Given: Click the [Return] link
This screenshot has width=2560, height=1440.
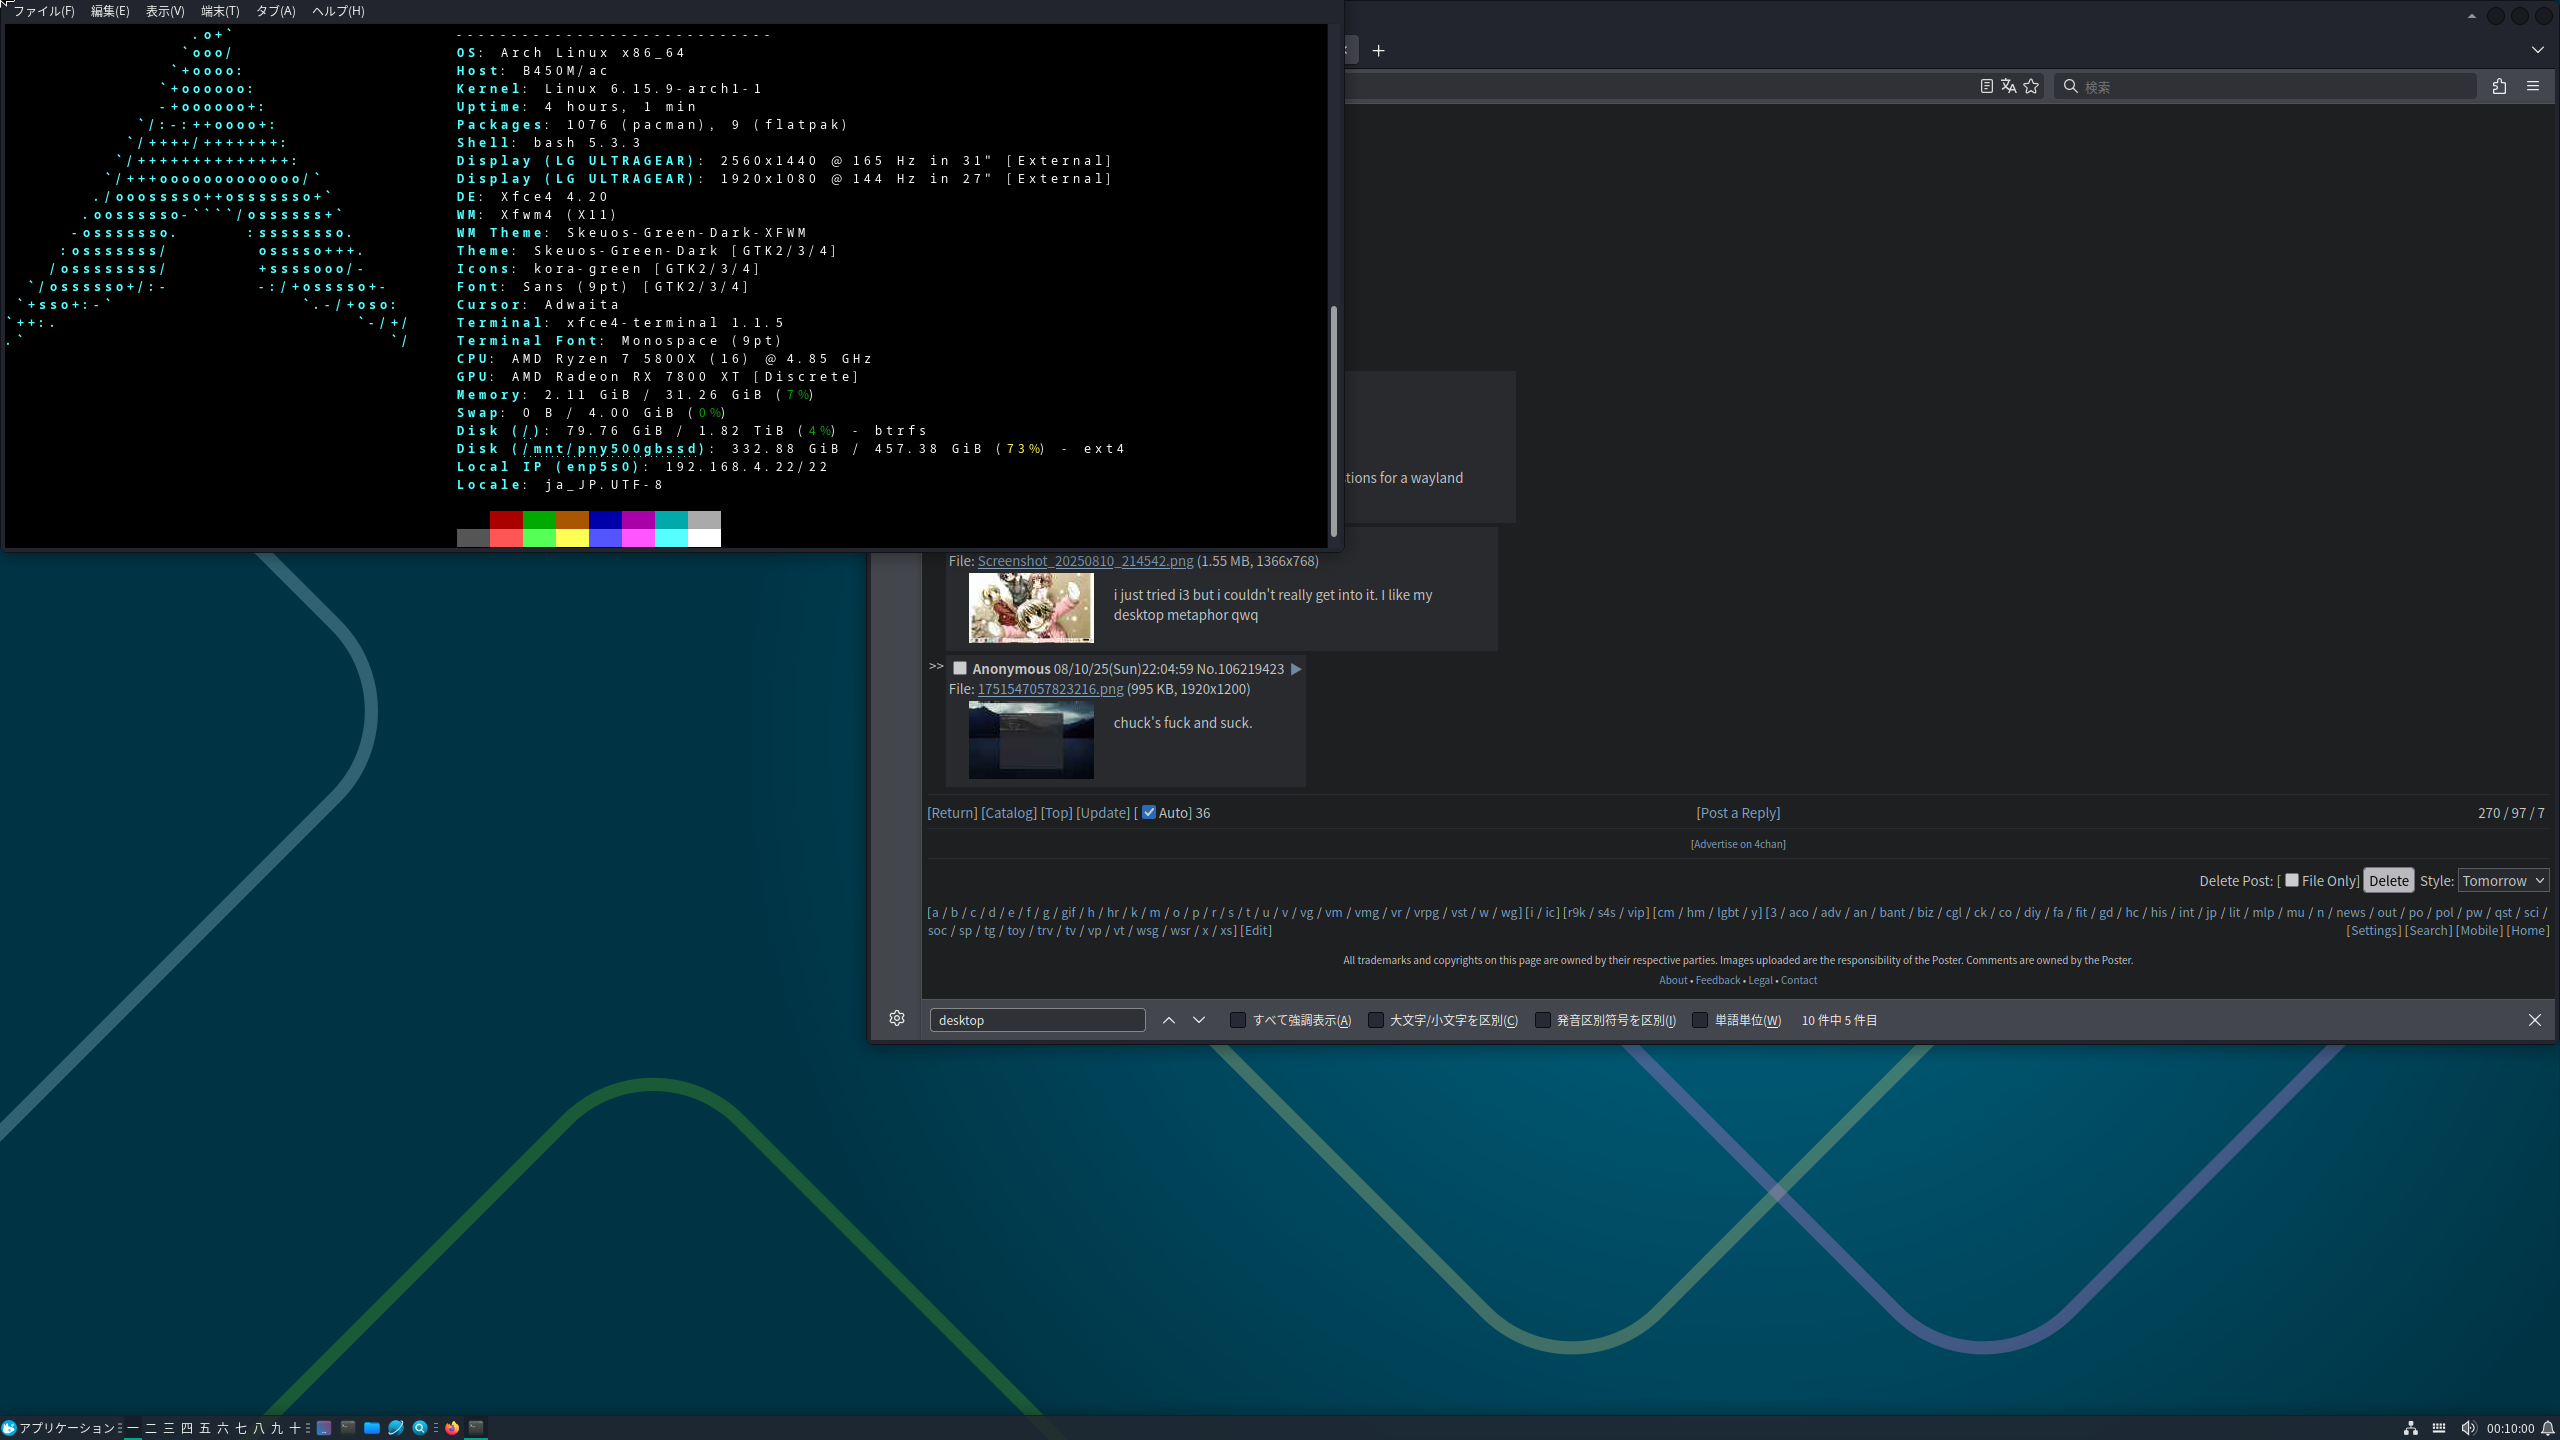Looking at the screenshot, I should pos(952,813).
